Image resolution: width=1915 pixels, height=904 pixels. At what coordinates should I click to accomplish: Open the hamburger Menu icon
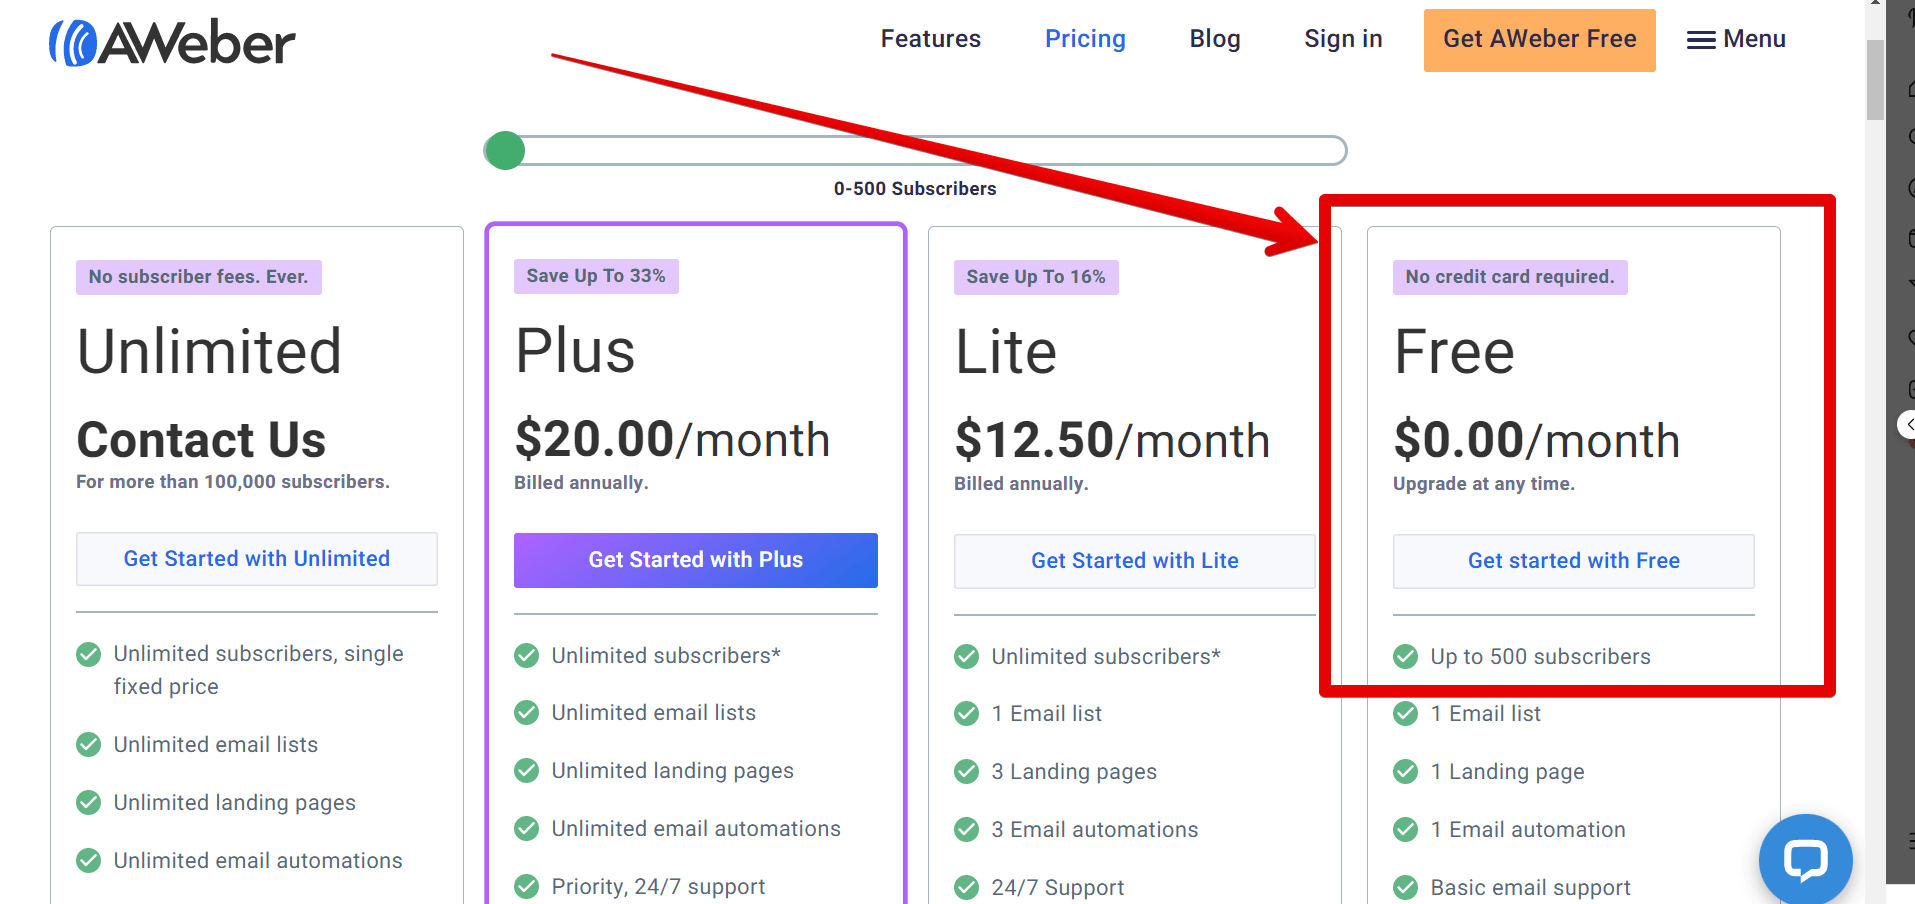click(1701, 40)
